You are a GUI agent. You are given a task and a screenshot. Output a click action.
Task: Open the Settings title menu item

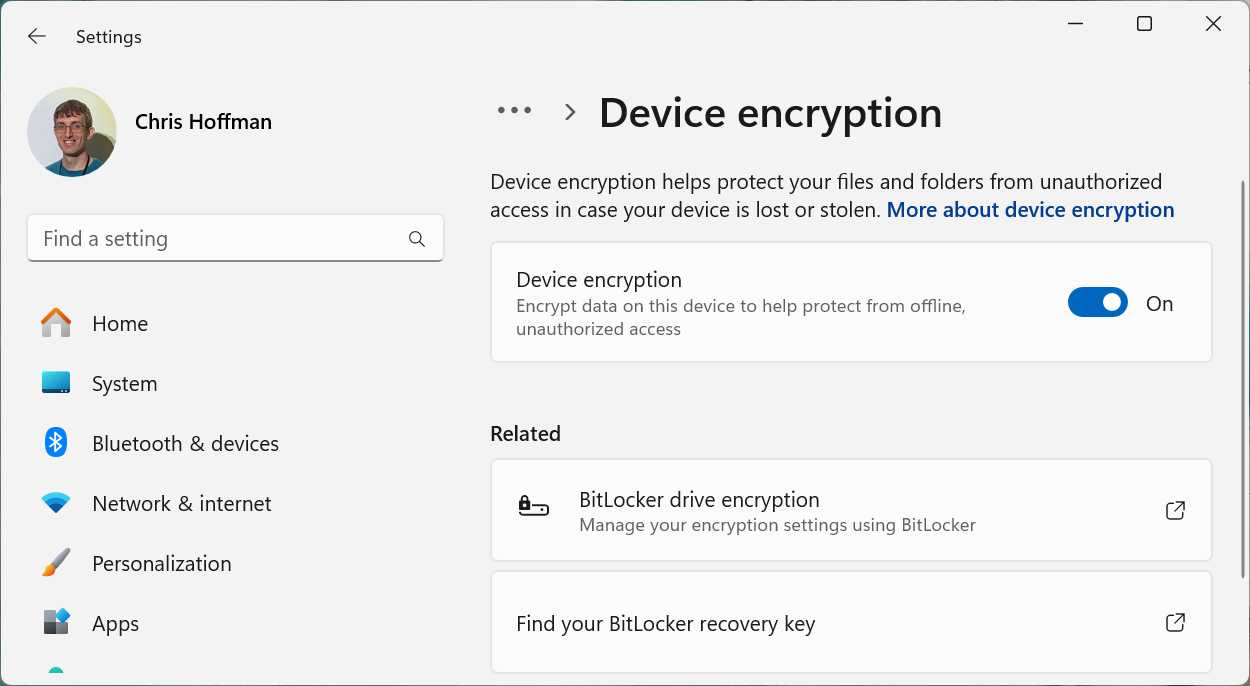[x=108, y=36]
